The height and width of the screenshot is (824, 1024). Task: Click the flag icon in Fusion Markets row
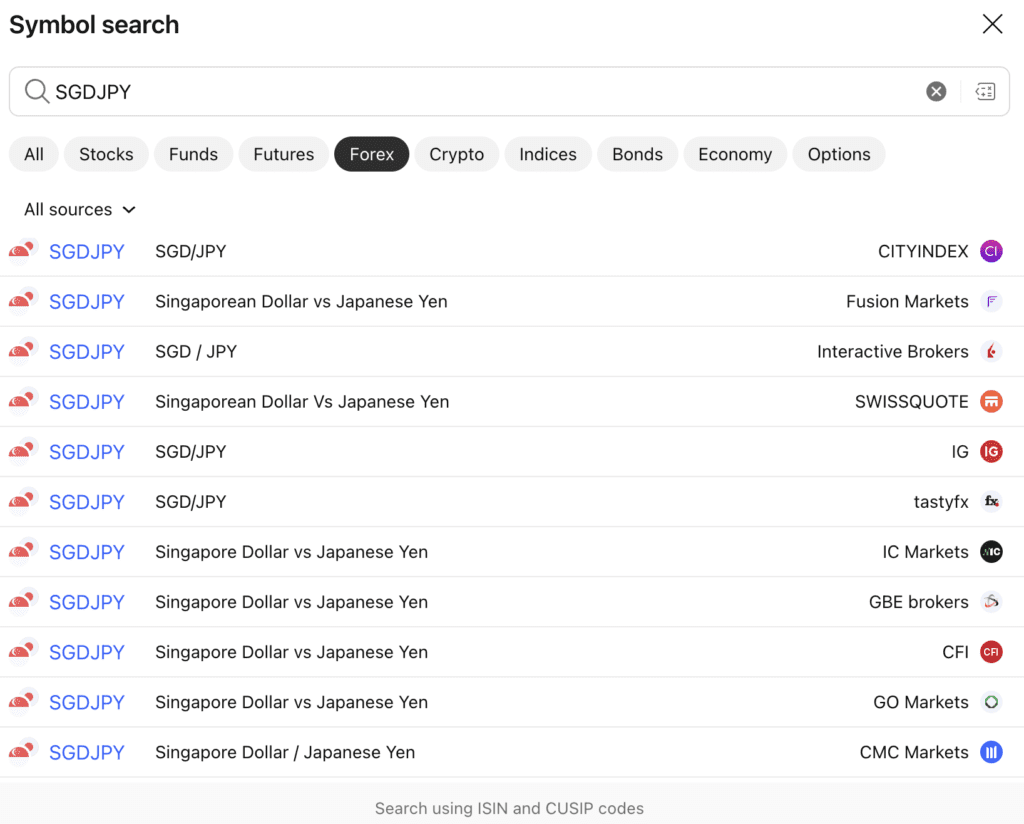[x=23, y=301]
